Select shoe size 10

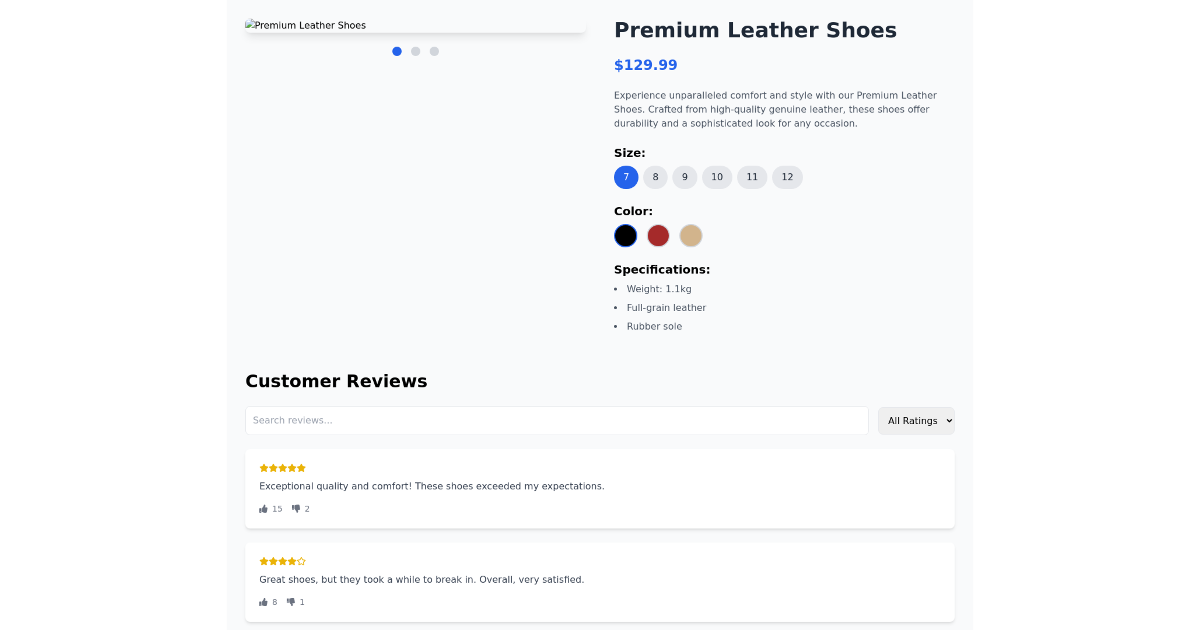(x=717, y=177)
